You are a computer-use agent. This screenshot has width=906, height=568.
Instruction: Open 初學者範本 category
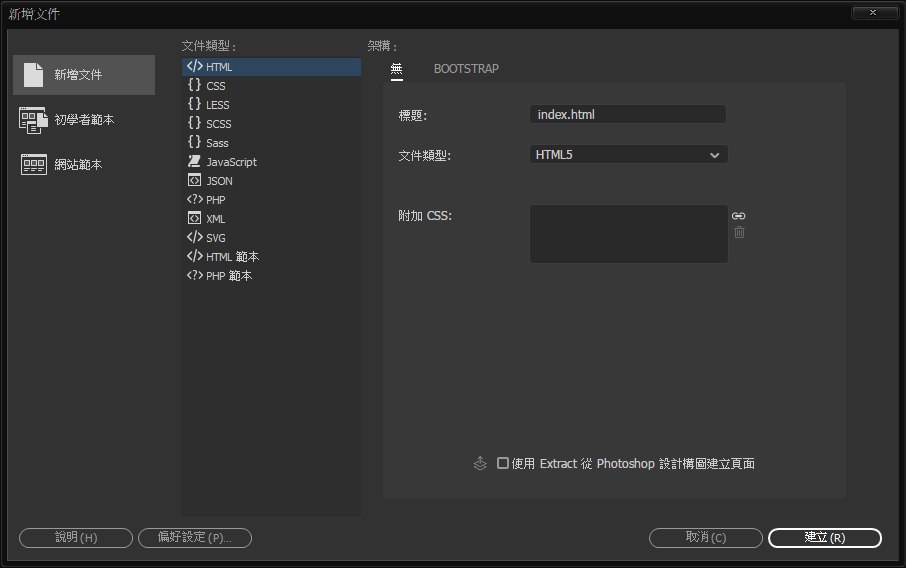(x=84, y=120)
